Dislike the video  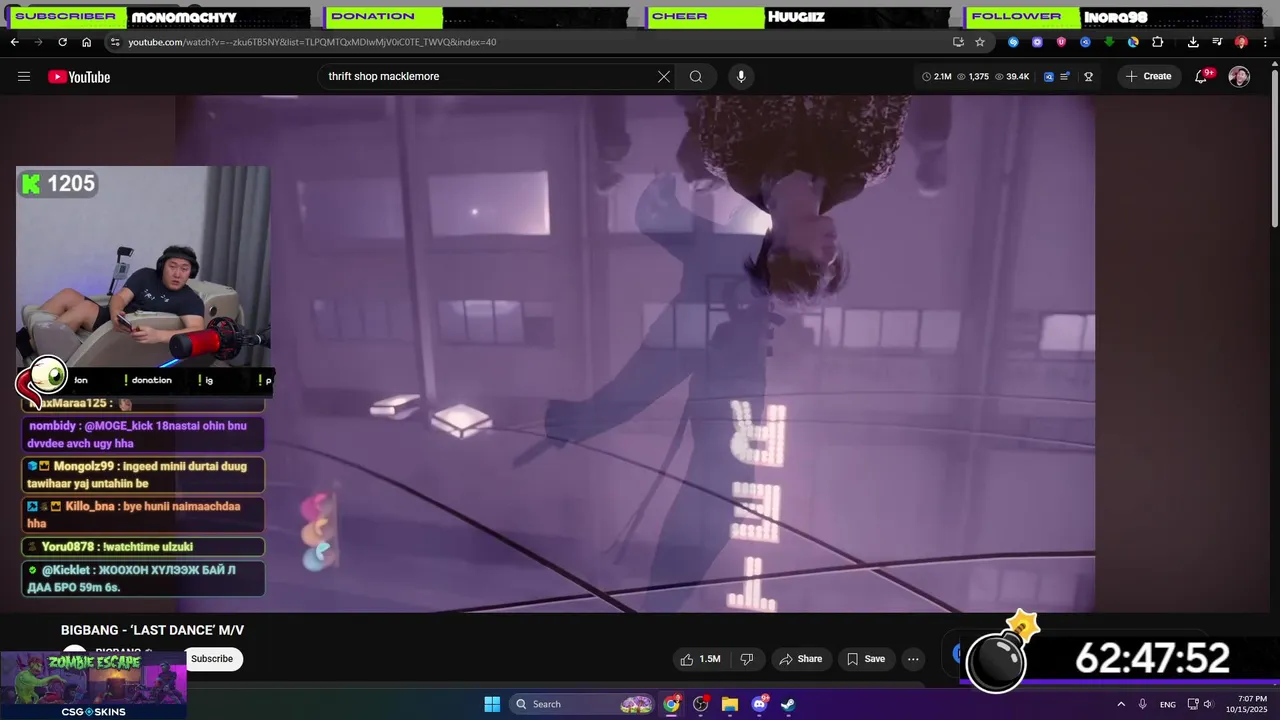pyautogui.click(x=747, y=659)
